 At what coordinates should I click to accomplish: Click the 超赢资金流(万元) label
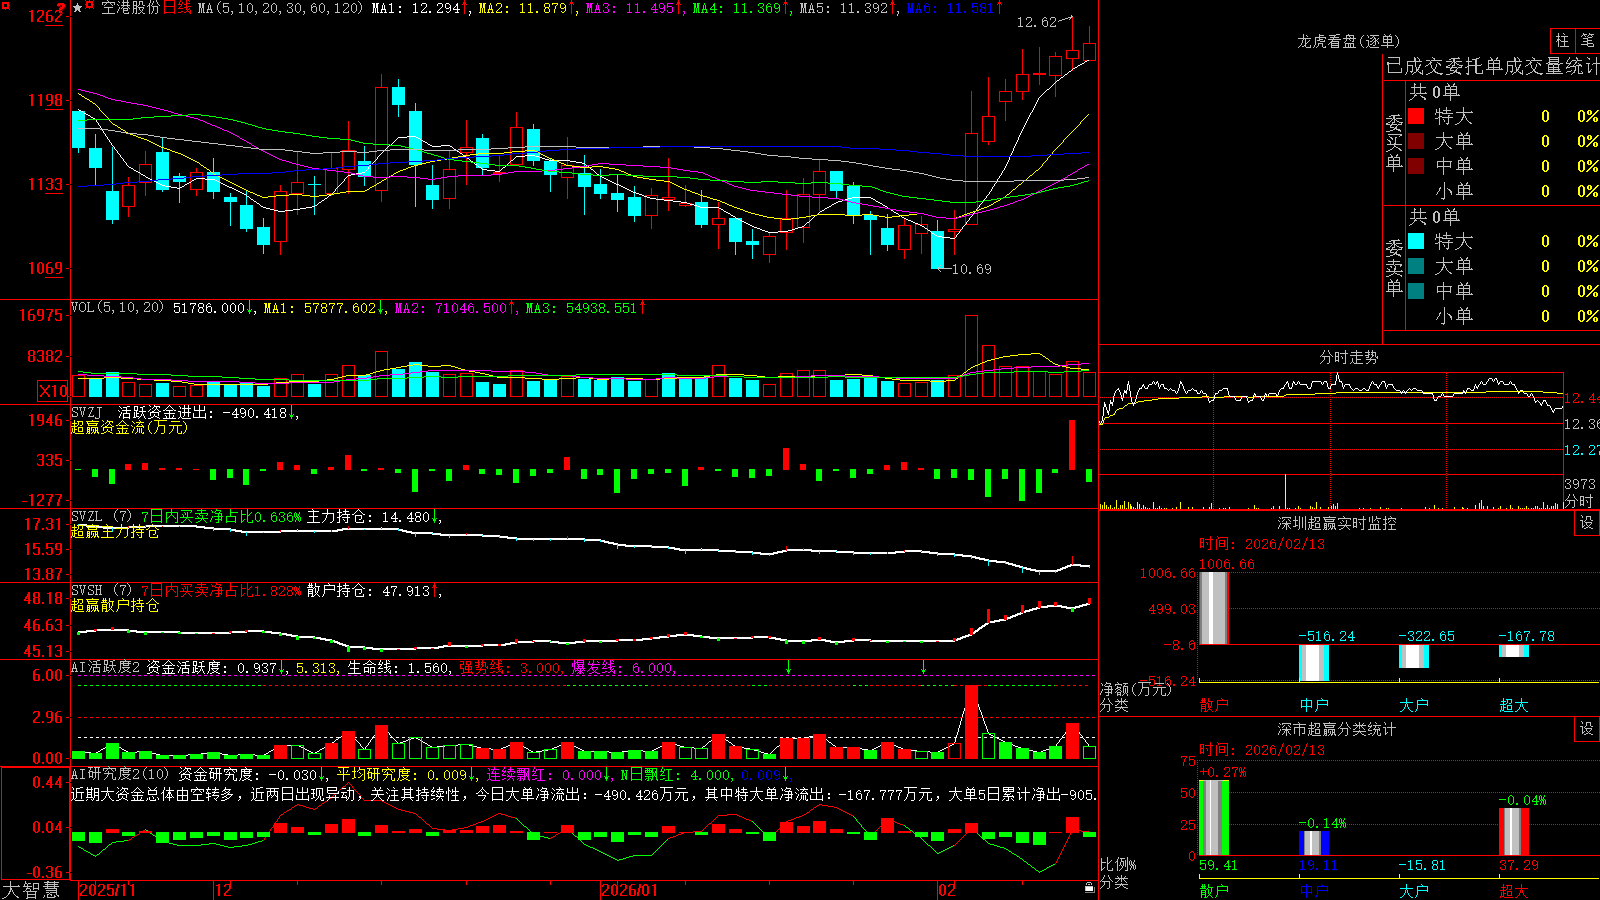129,427
